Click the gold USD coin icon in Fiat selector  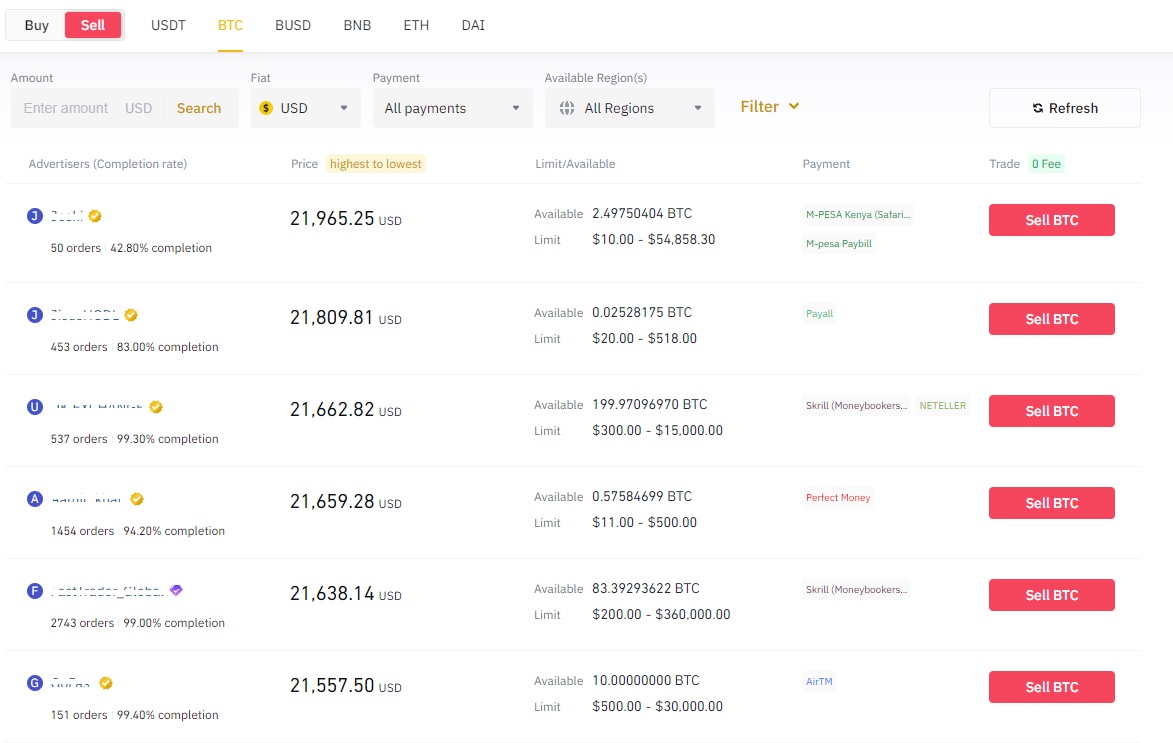click(x=266, y=107)
